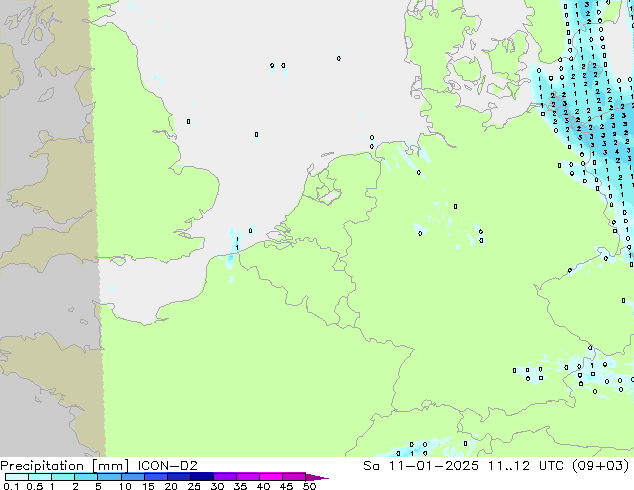The image size is (634, 490).
Task: Click the 5–10 mm legend color swatch
Action: [109, 477]
